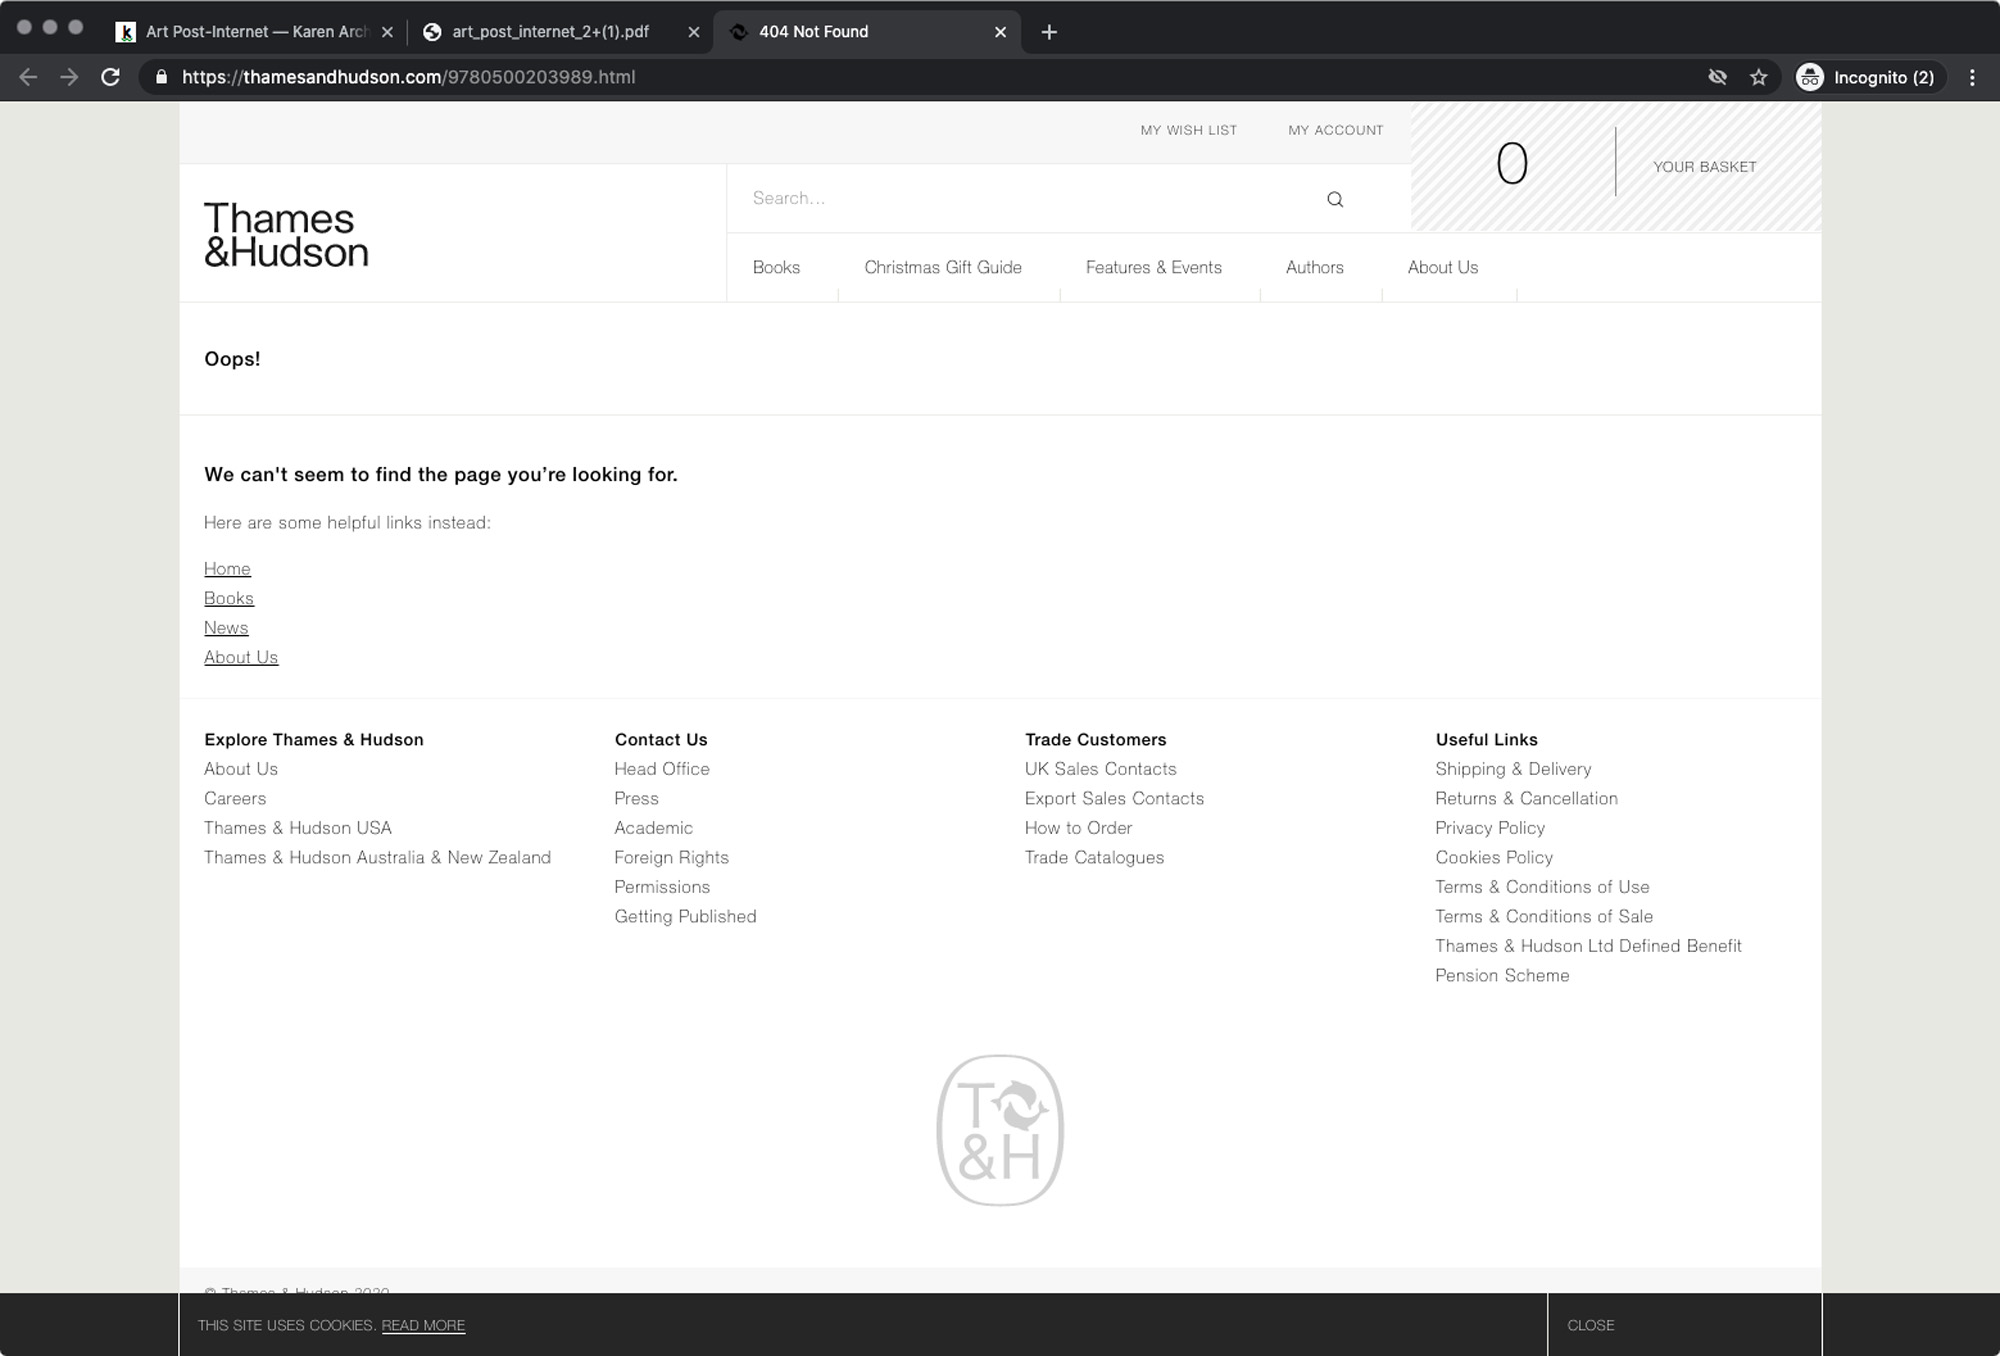Screen dimensions: 2000x1356
Task: Click the tracking-blocked eye icon in address bar
Action: 1717,77
